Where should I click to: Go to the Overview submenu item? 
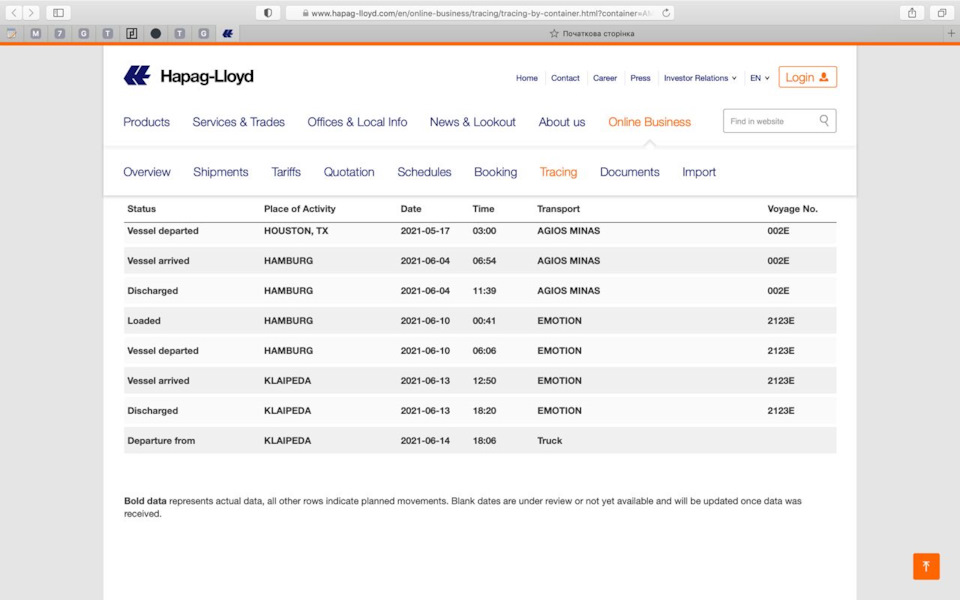click(x=147, y=172)
